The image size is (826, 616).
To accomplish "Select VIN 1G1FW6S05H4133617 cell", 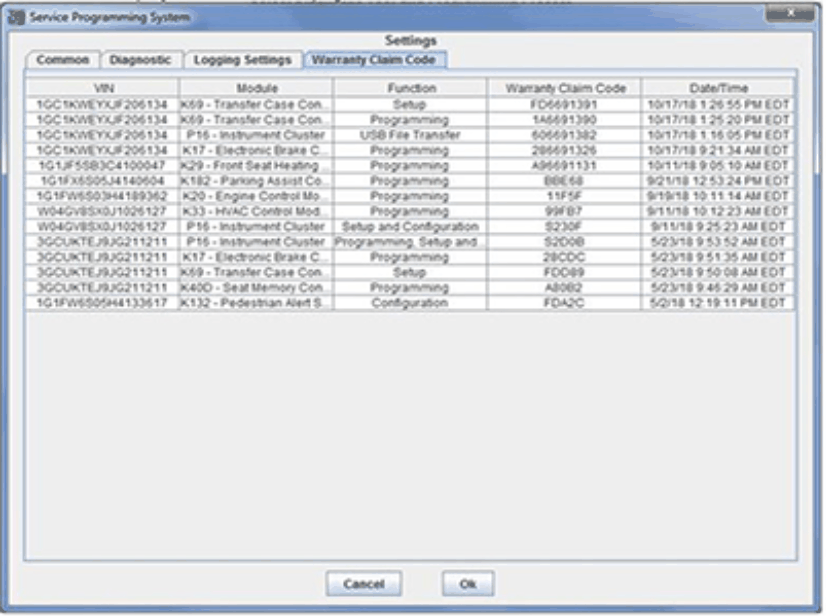I will pos(103,302).
